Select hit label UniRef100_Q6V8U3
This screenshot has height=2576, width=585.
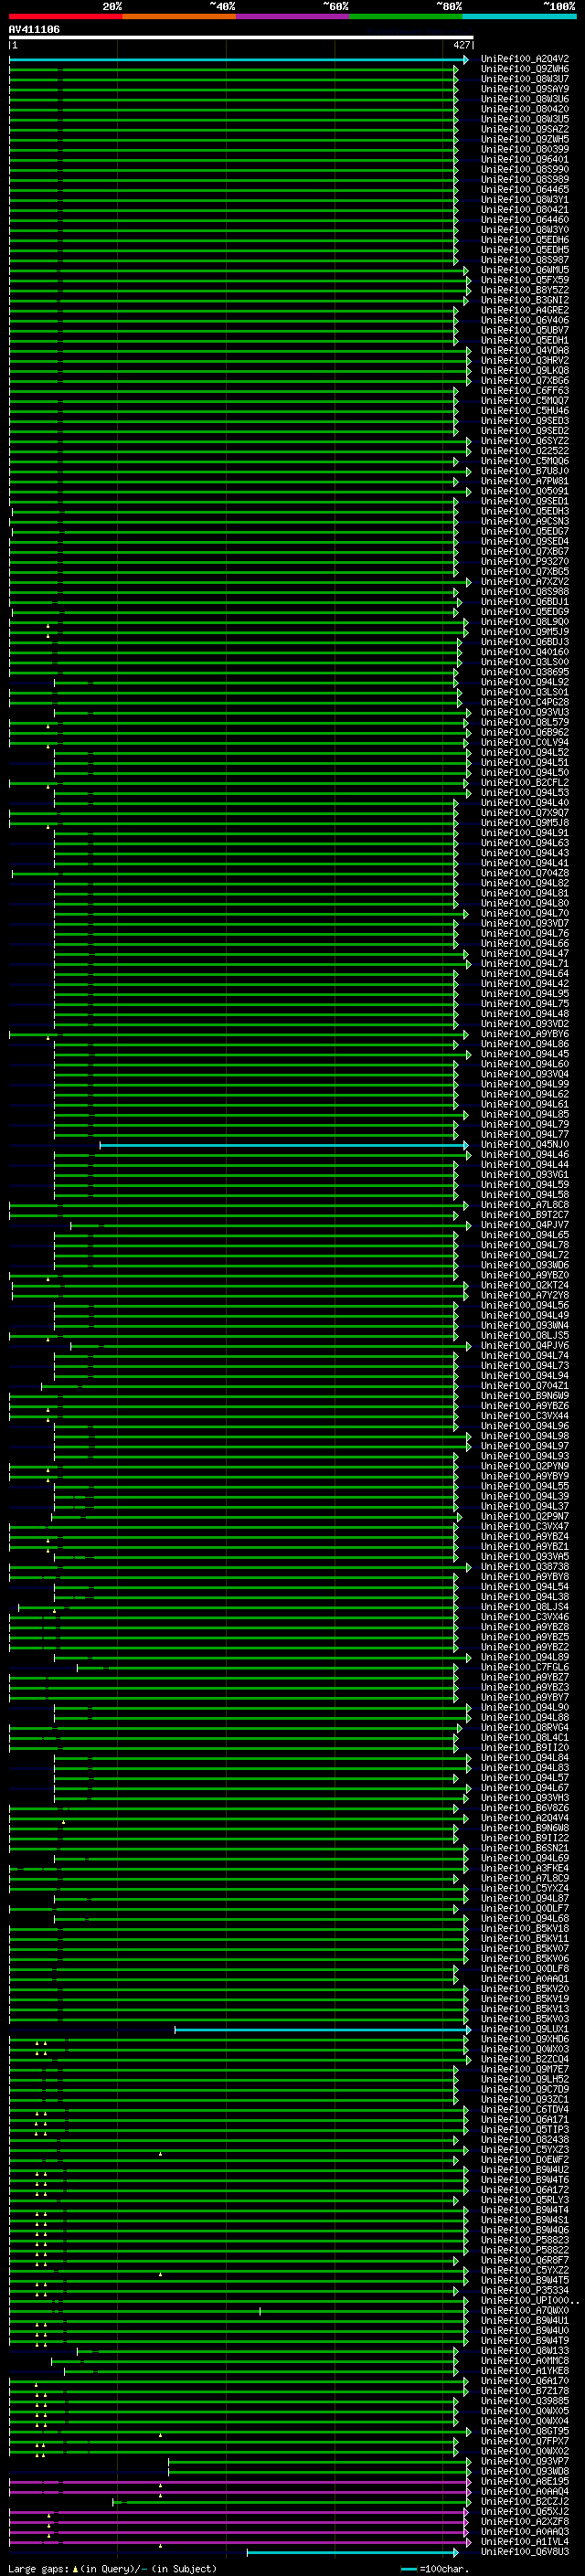(x=525, y=2551)
